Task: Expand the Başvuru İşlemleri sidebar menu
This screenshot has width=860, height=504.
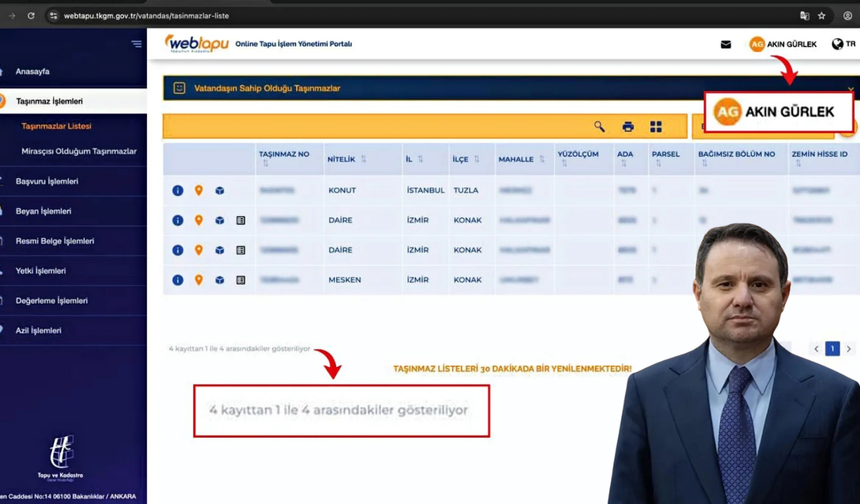Action: click(x=47, y=181)
